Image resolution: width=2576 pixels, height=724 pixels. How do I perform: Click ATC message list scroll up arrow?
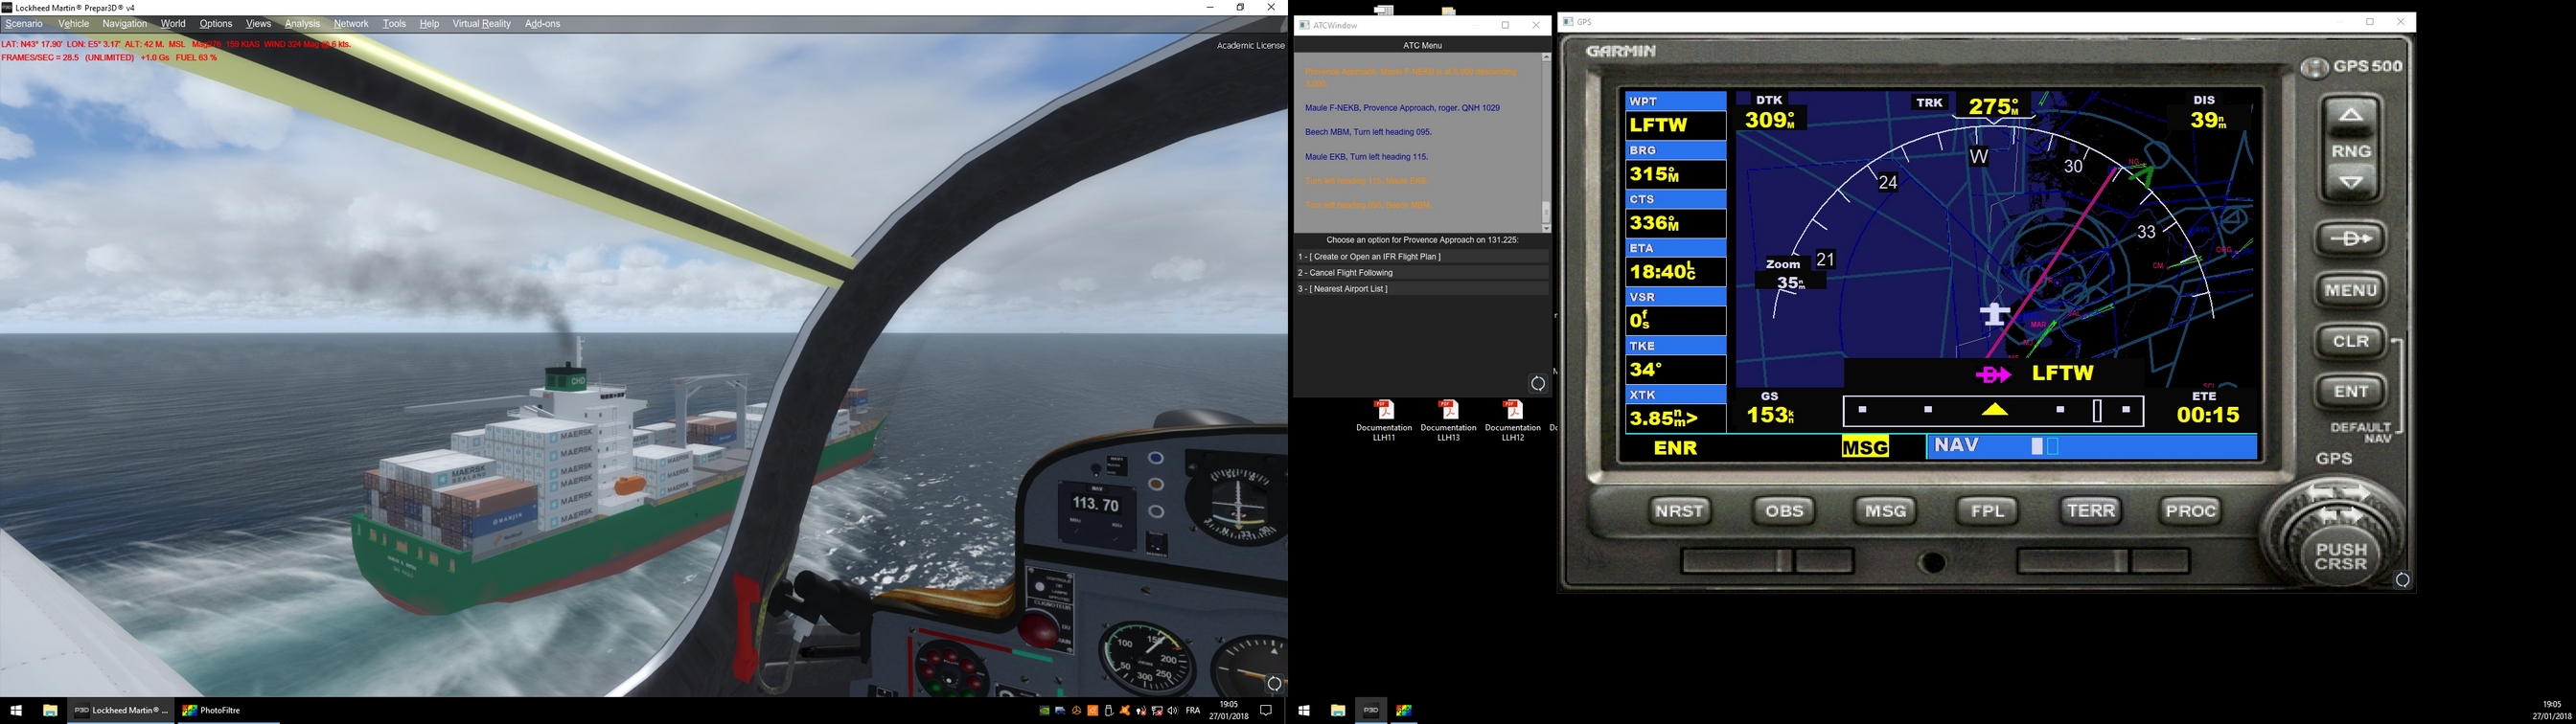pos(1546,57)
